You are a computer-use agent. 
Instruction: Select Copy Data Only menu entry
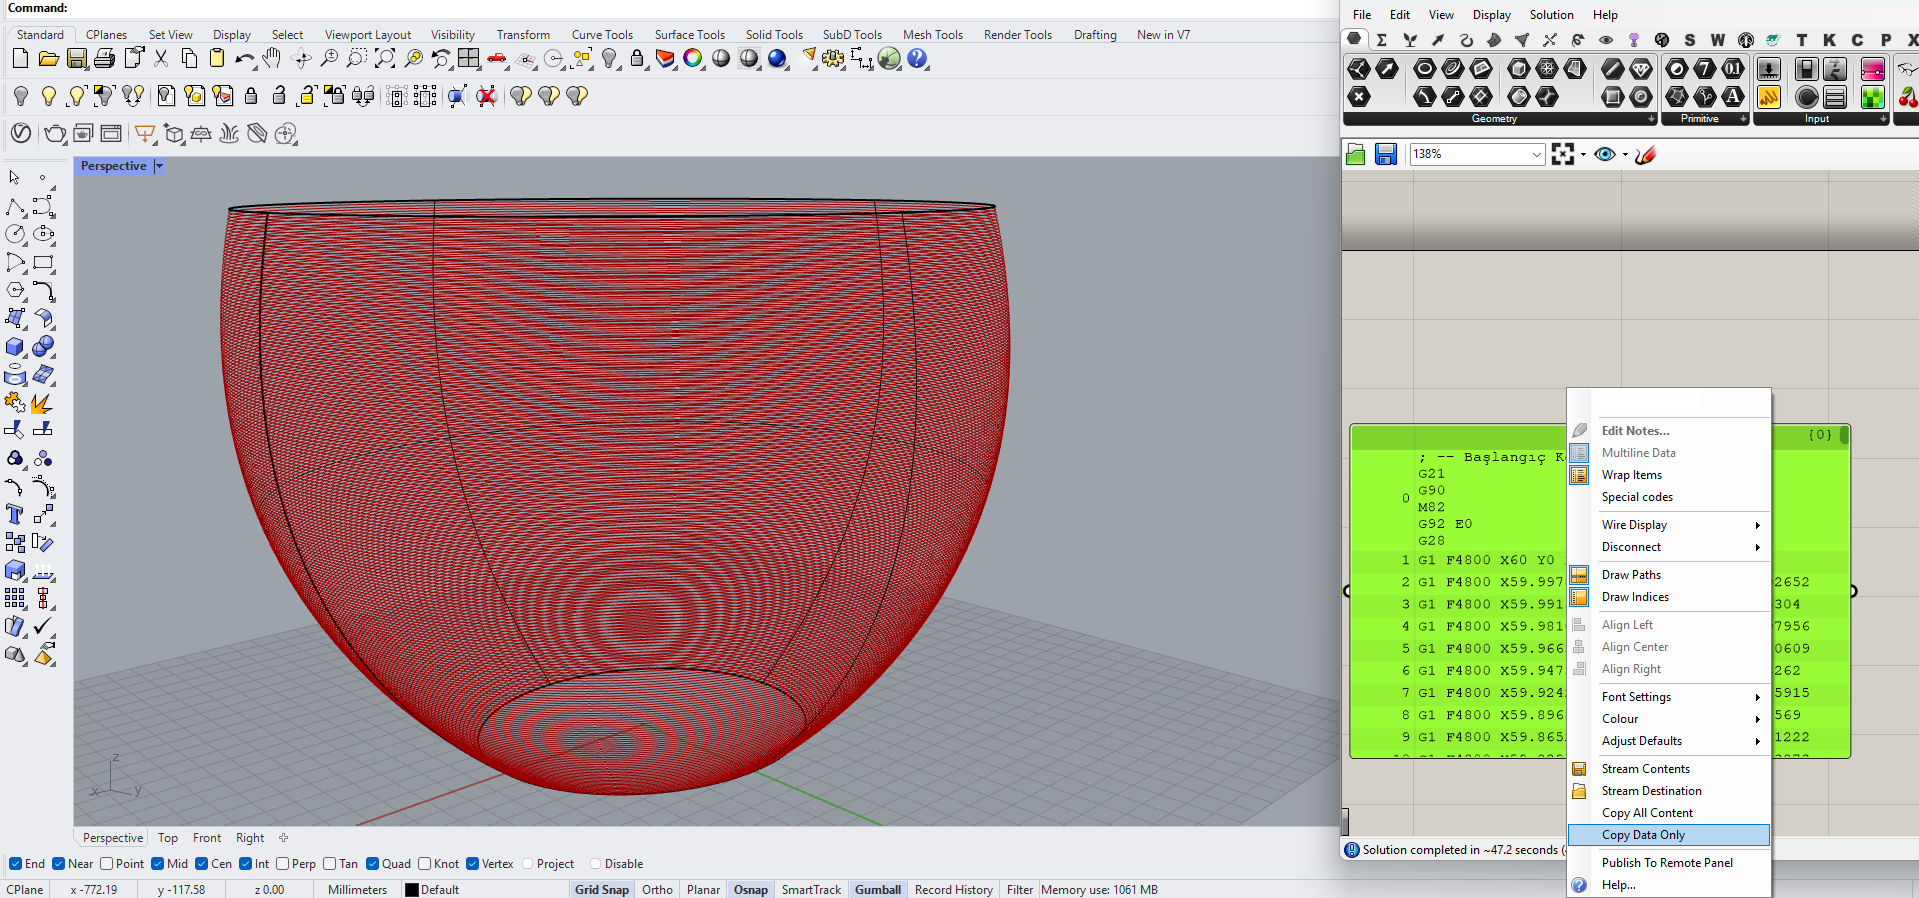pyautogui.click(x=1669, y=835)
